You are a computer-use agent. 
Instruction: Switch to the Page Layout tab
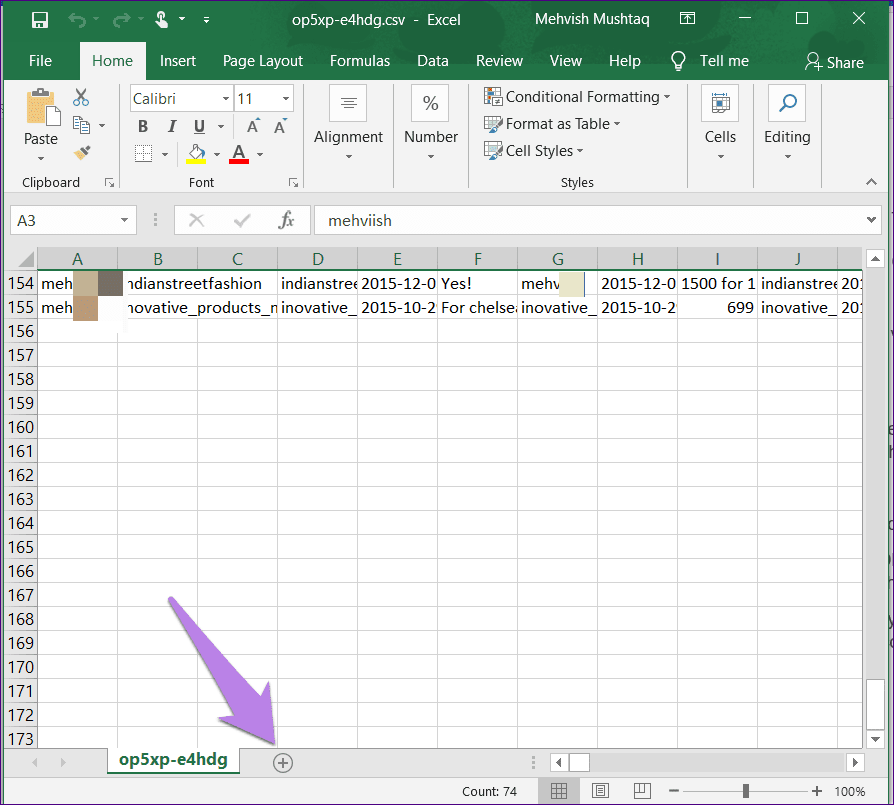263,60
